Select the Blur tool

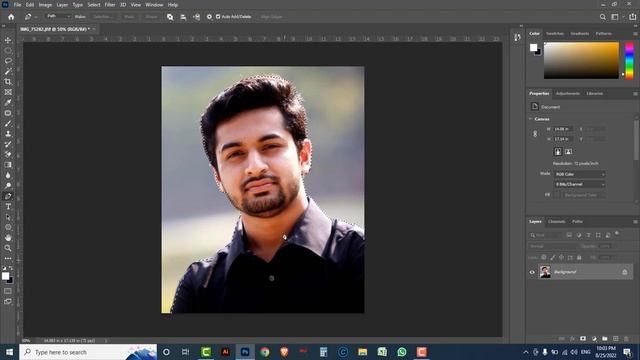8,175
